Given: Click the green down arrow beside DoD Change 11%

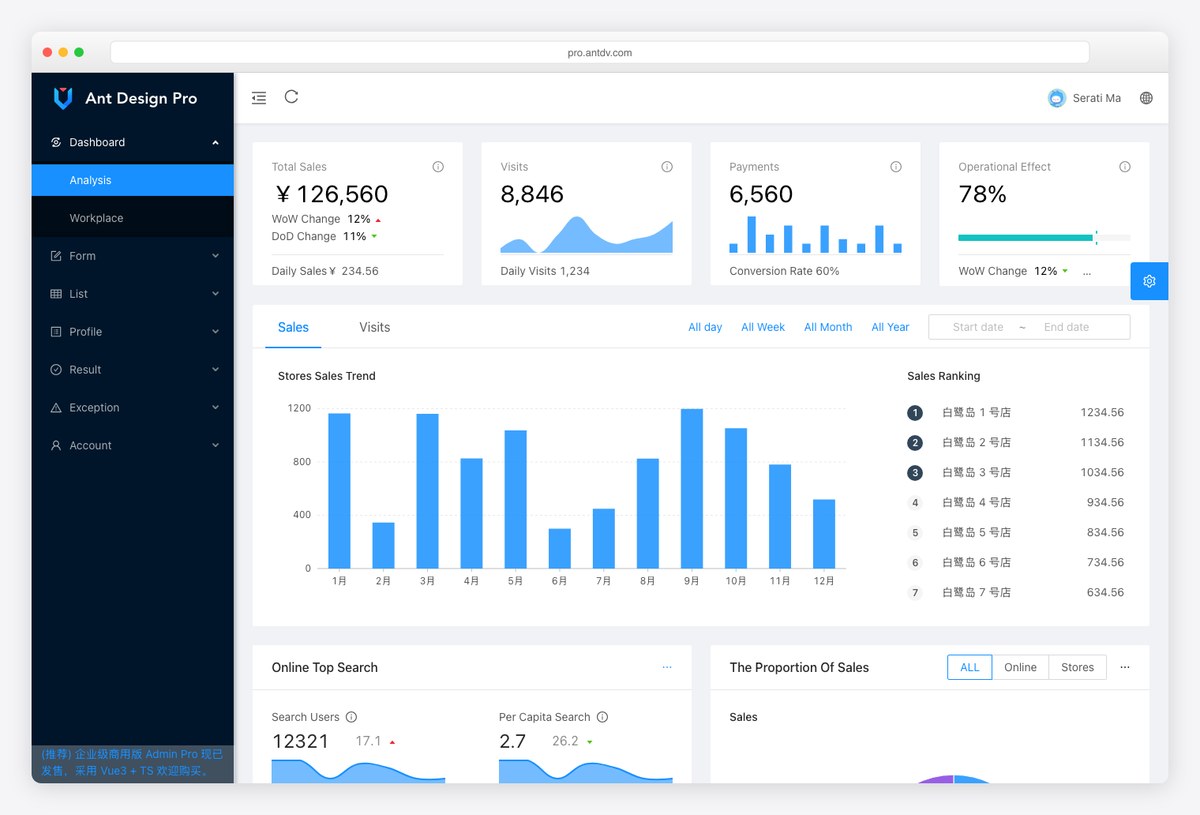Looking at the screenshot, I should [374, 237].
